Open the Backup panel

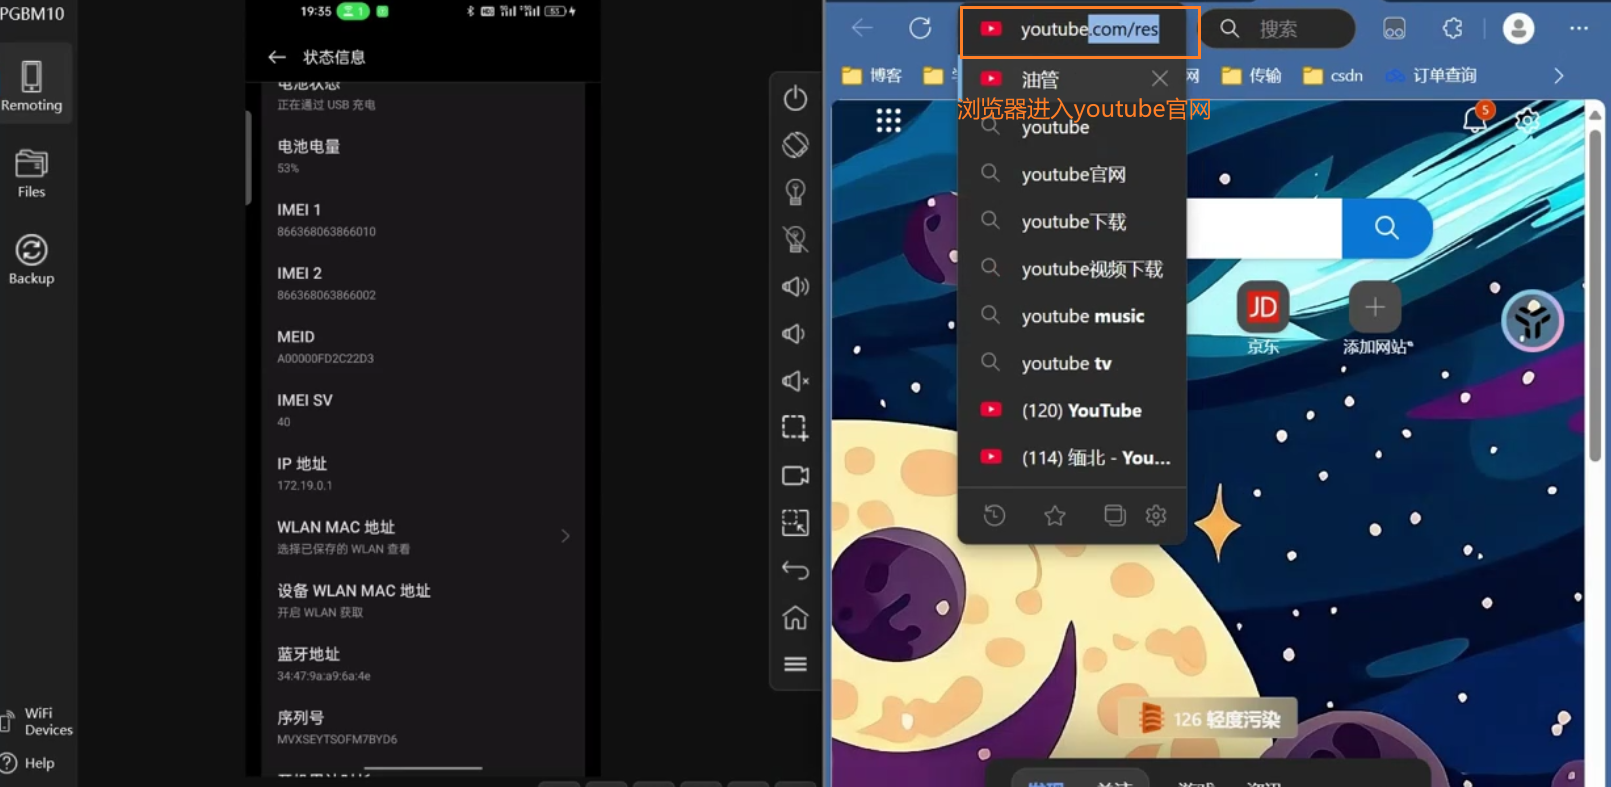tap(31, 259)
